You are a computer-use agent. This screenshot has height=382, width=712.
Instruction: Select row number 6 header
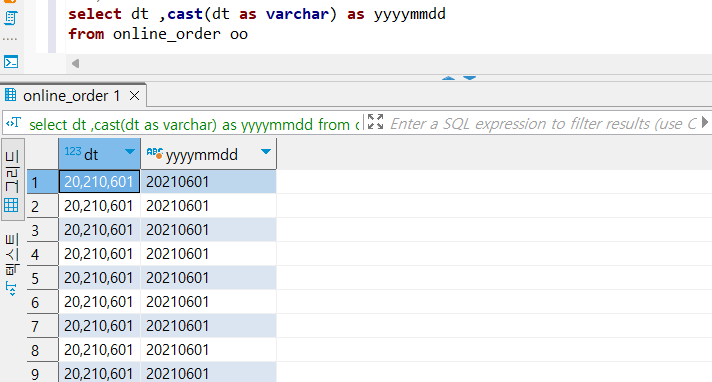[43, 302]
